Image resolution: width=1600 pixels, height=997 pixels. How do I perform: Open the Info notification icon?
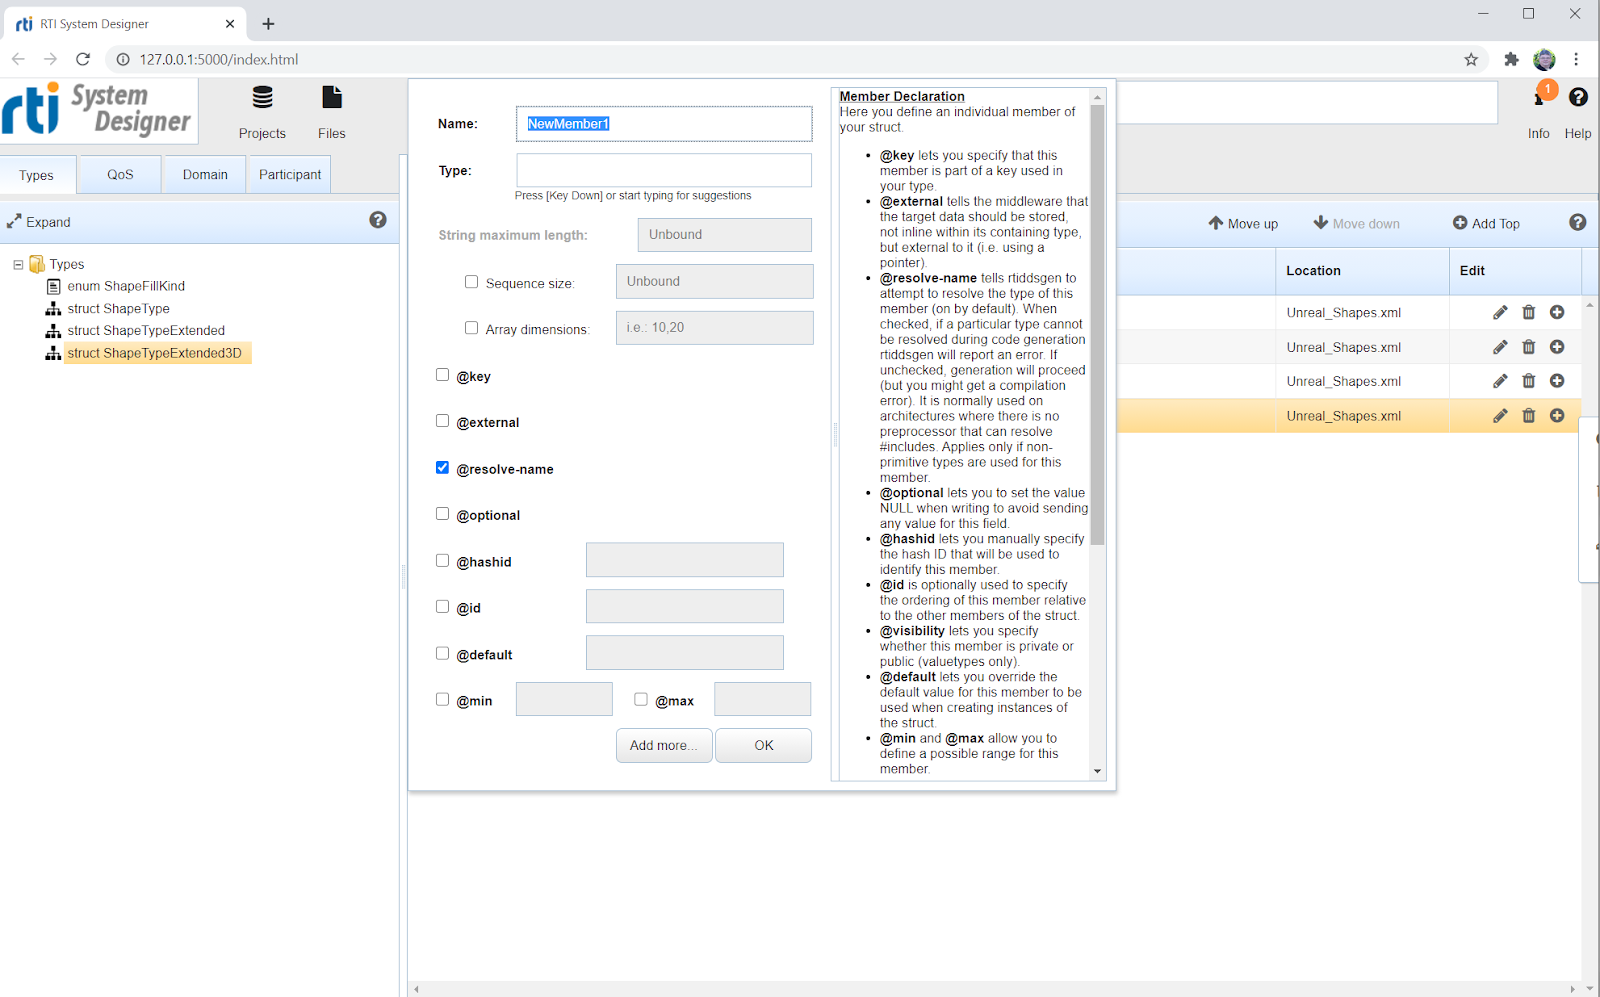1541,96
